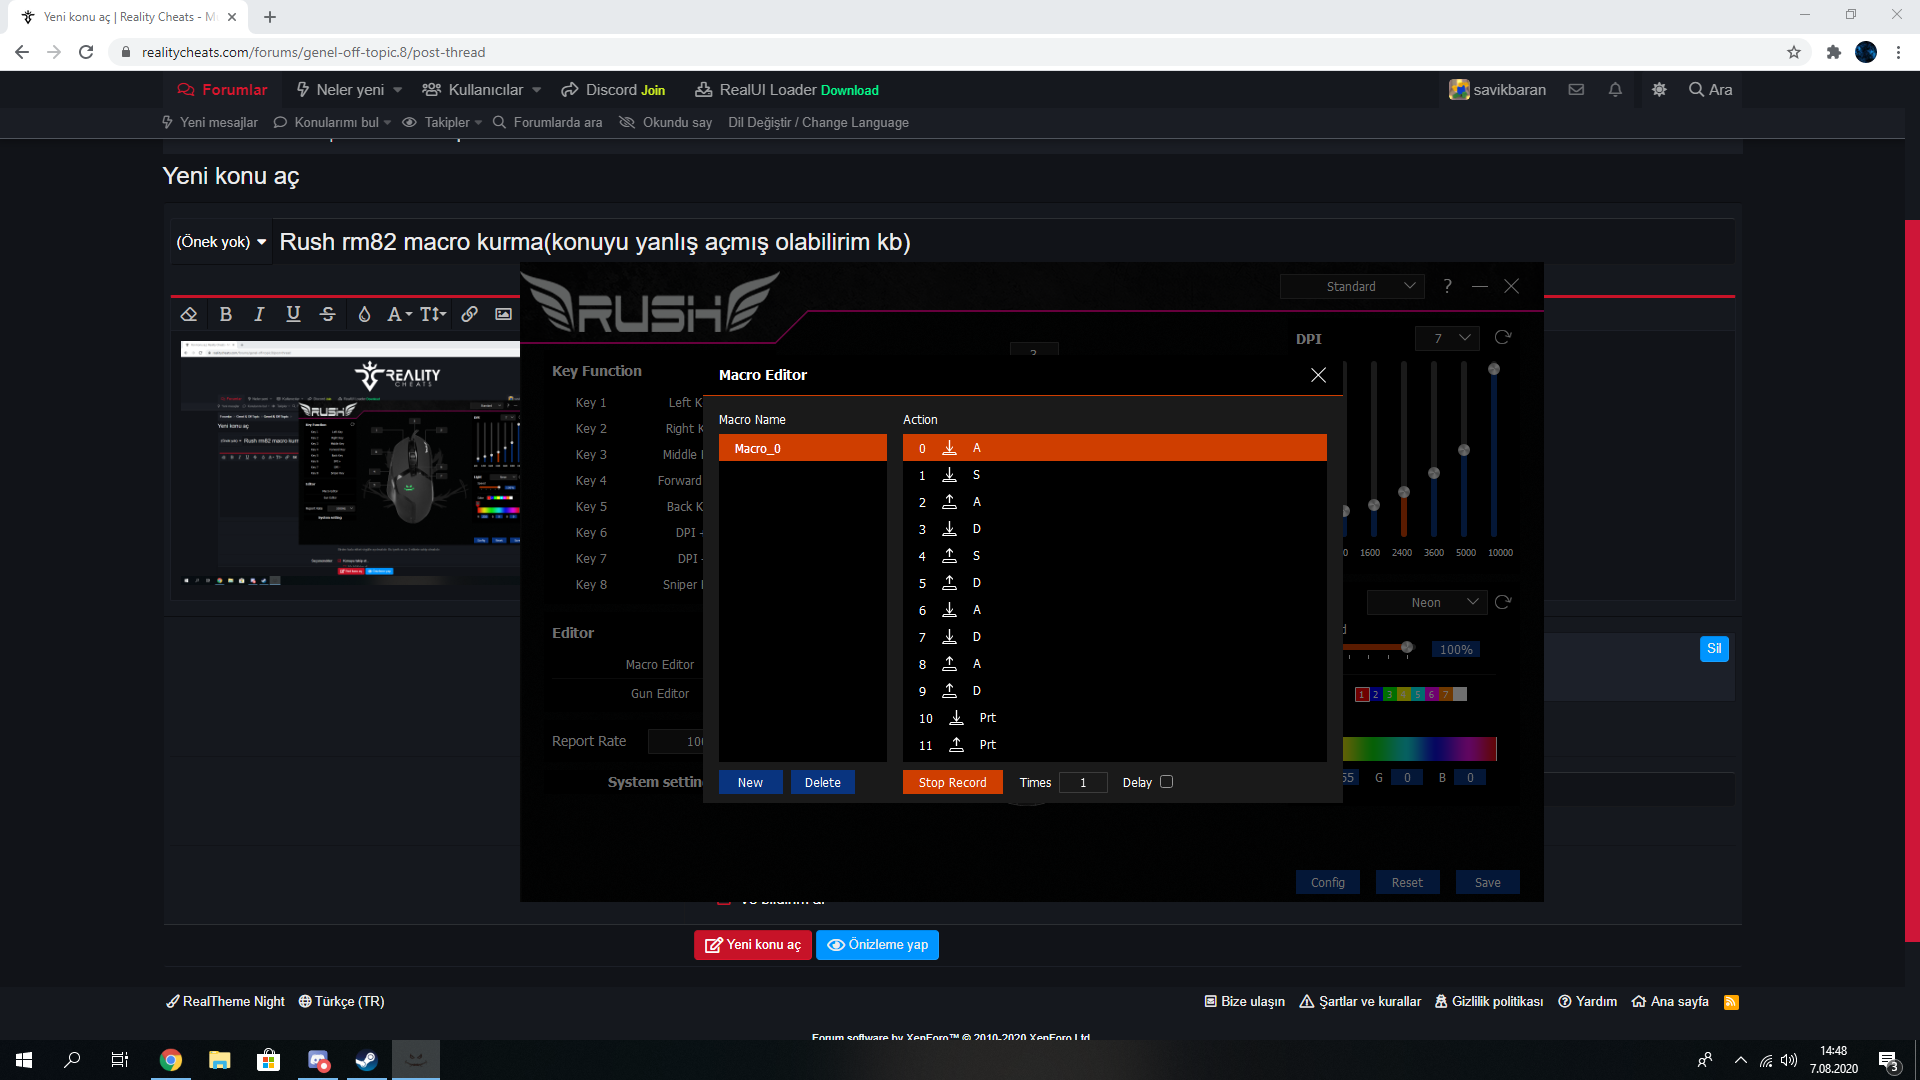Click the Times input field
The image size is (1920, 1080).
coord(1083,782)
